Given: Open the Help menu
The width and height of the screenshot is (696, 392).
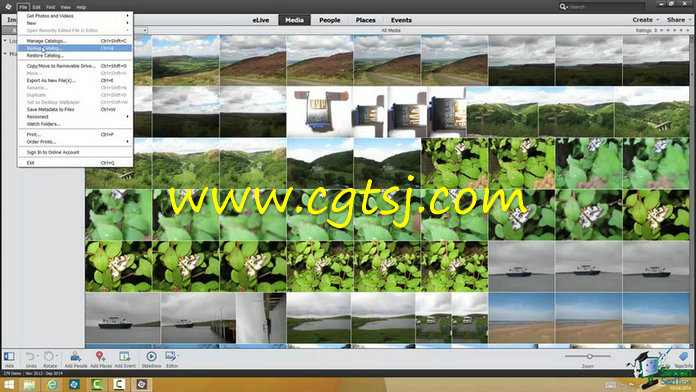Looking at the screenshot, I should (81, 7).
